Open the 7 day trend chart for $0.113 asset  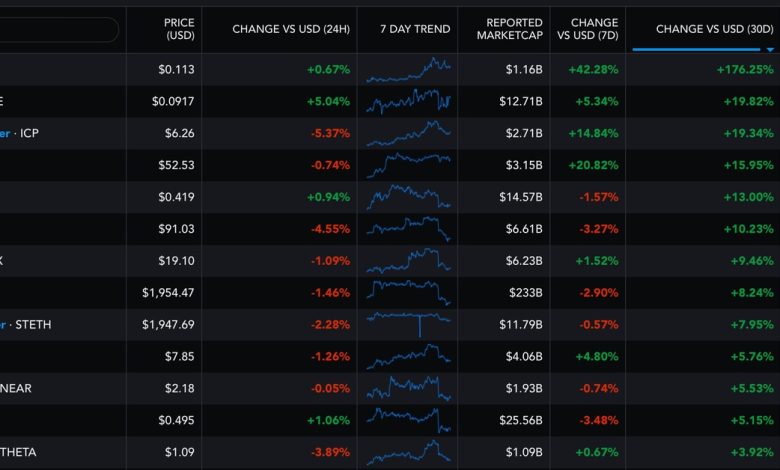[408, 70]
